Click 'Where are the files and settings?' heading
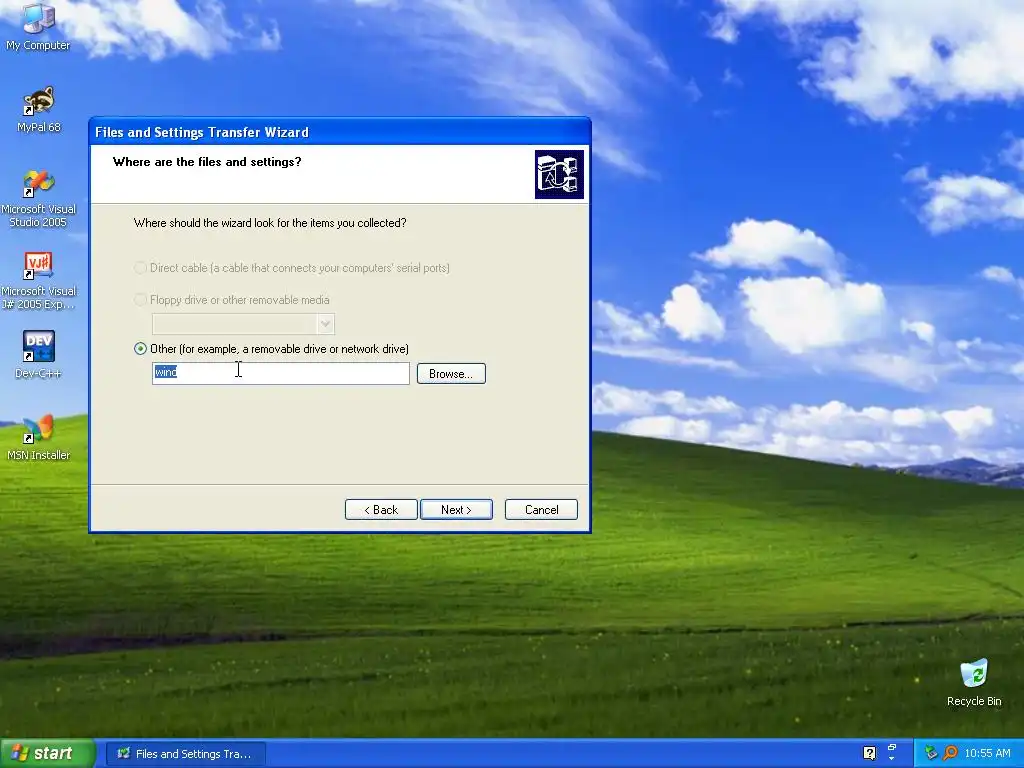Viewport: 1024px width, 768px height. 207,162
